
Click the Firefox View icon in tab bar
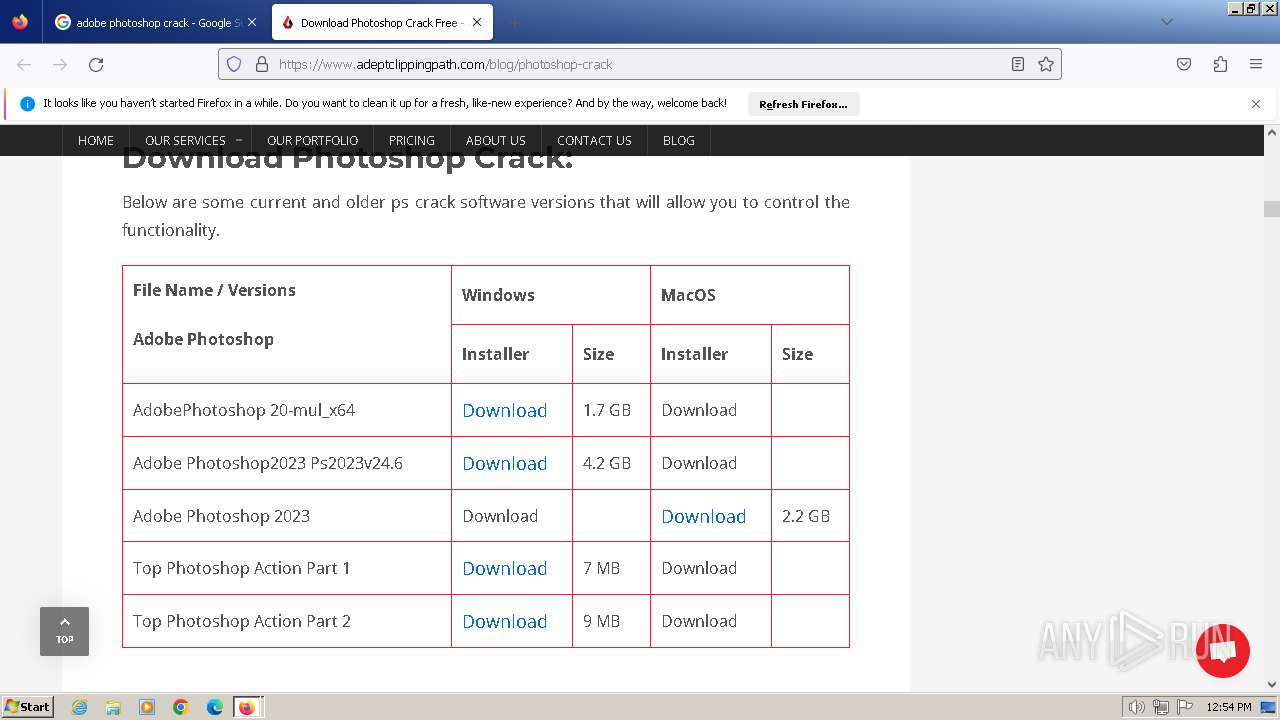(20, 22)
